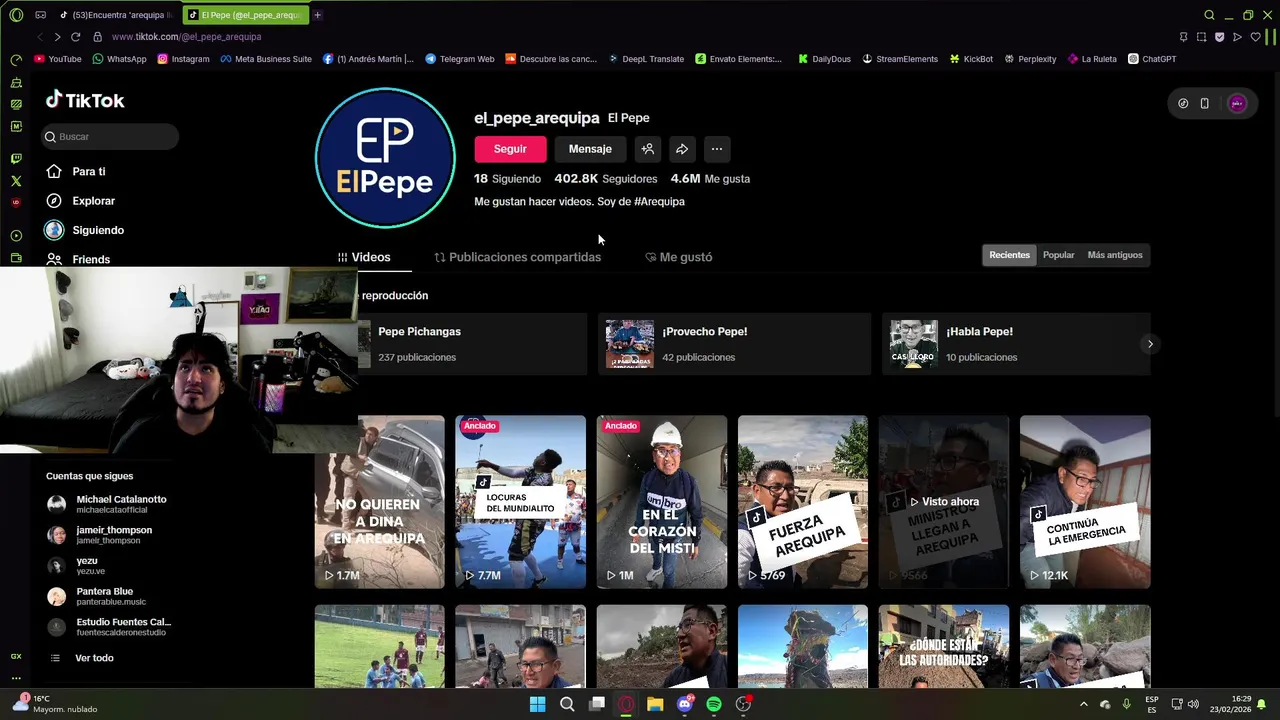
Task: Open the Twitch panel in the Opera sidebar
Action: point(16,159)
